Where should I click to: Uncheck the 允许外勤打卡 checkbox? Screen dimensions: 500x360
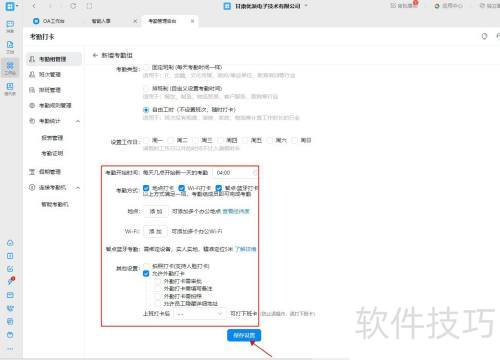146,274
